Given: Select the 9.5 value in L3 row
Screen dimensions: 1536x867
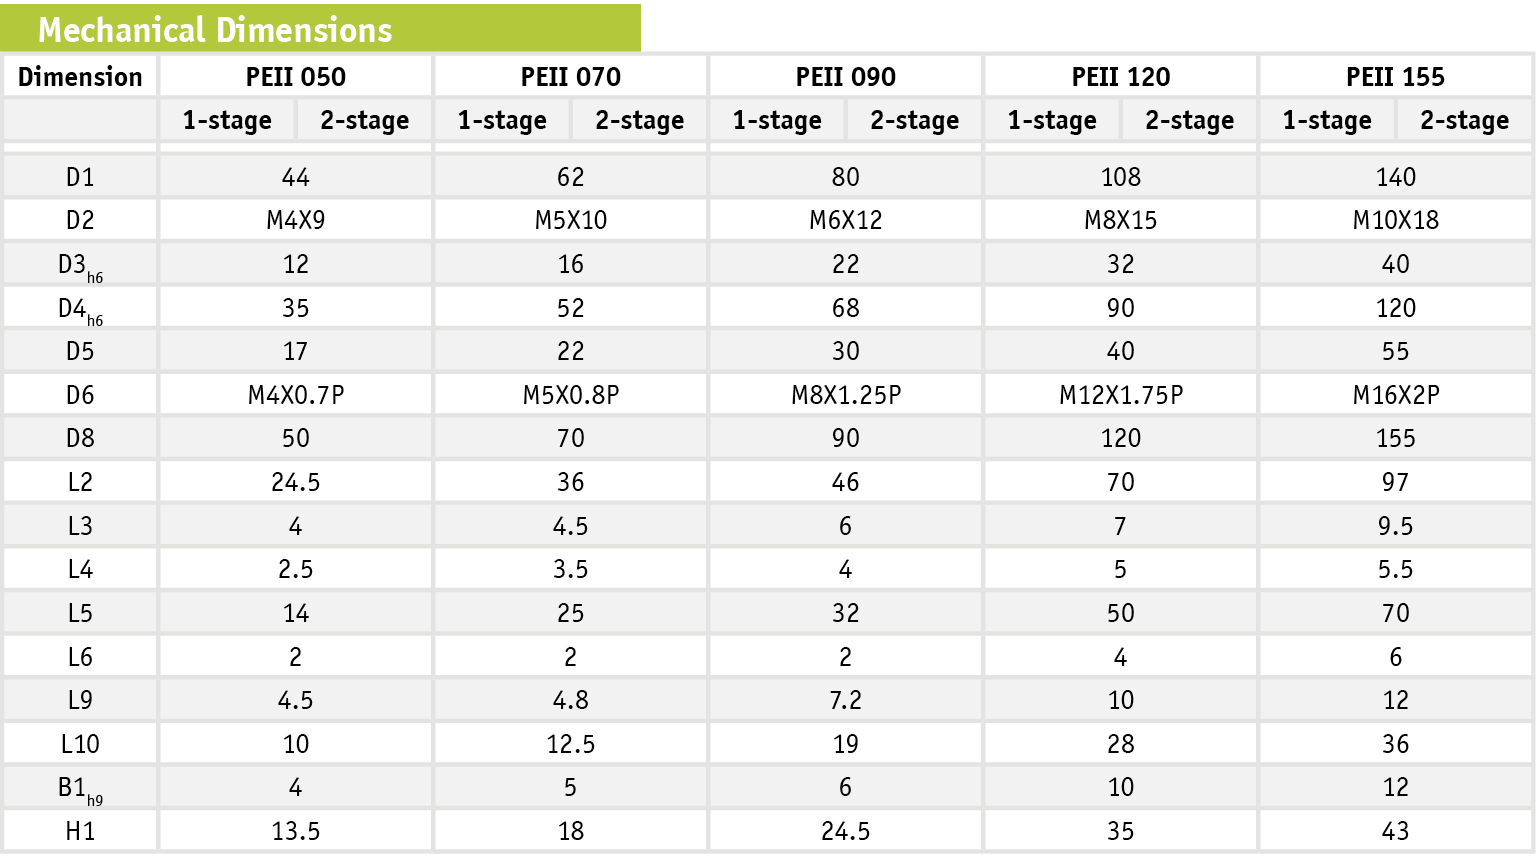Looking at the screenshot, I should 1396,526.
